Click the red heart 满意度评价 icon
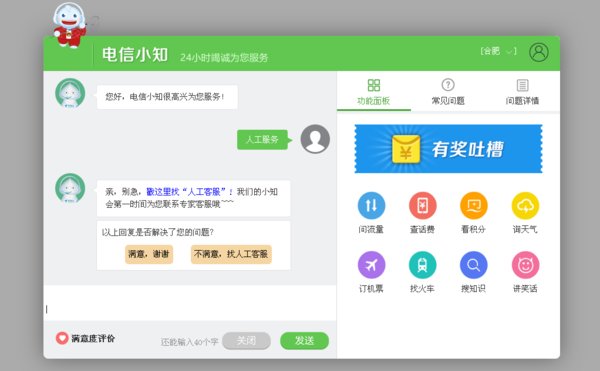Viewport: 600px width, 371px height. click(x=62, y=338)
